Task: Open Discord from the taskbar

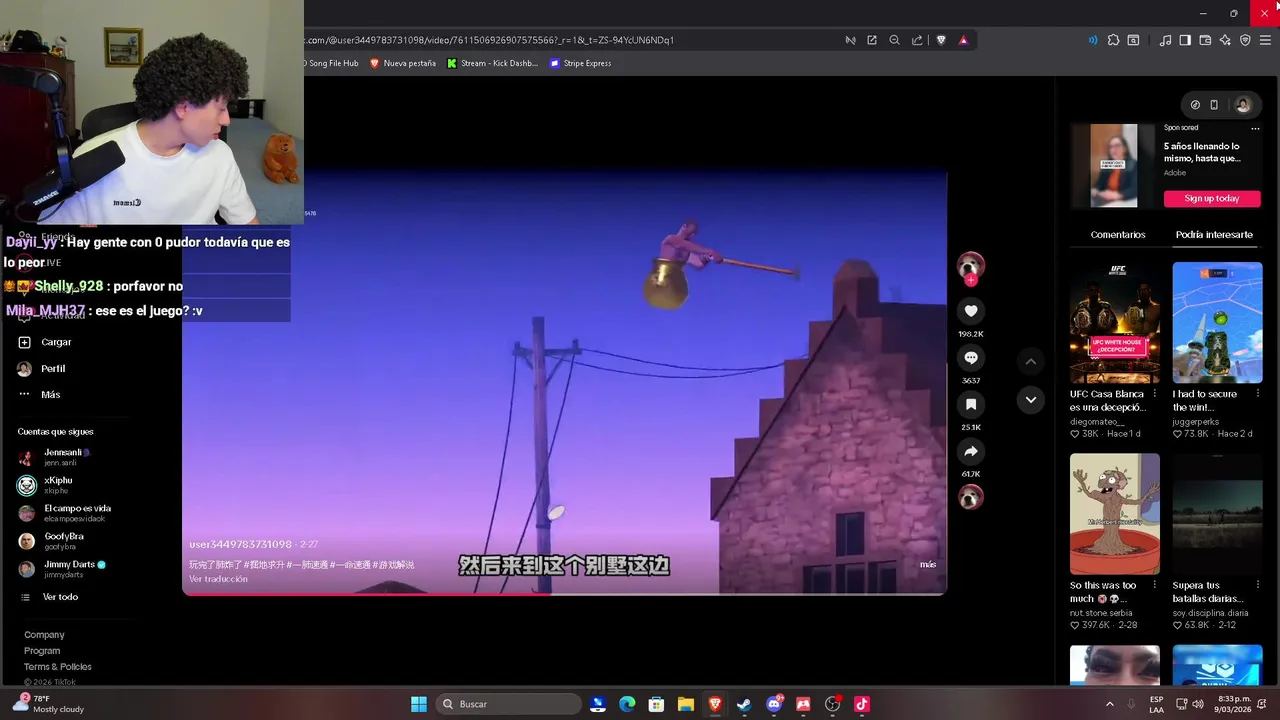Action: [774, 704]
